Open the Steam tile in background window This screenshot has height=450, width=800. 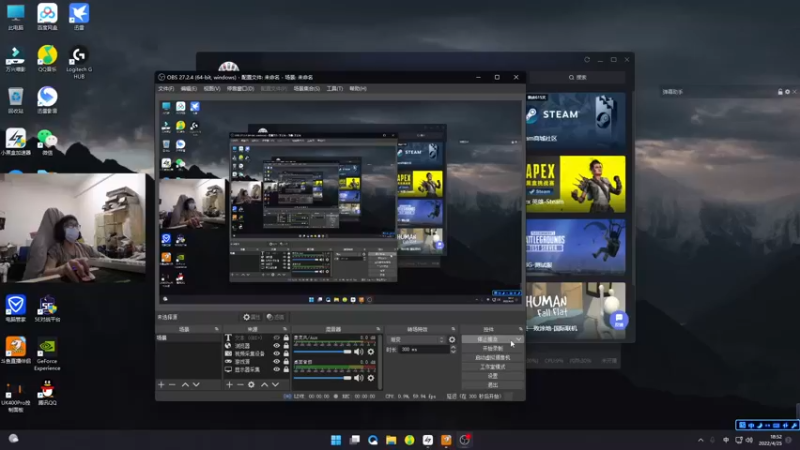[576, 121]
